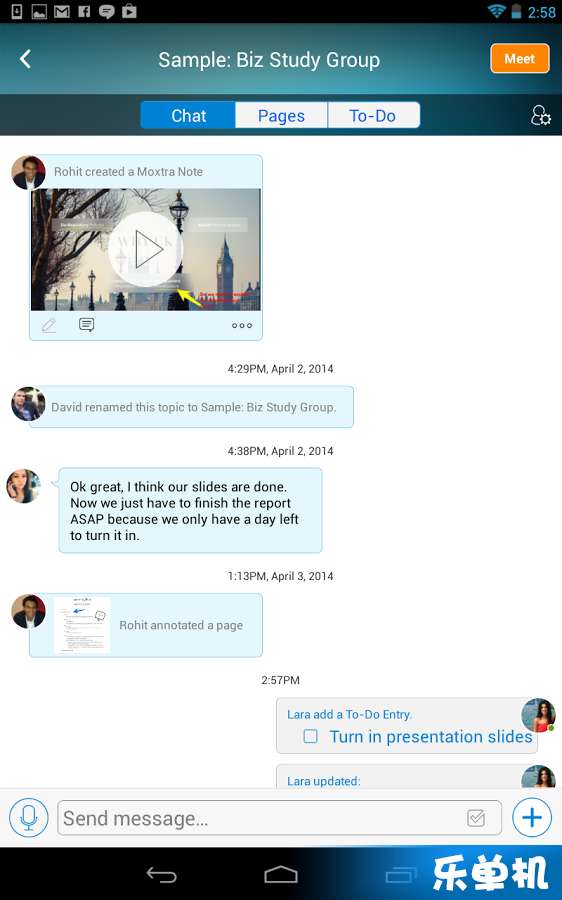Tap the pencil edit icon under the note
The image size is (562, 900).
pyautogui.click(x=49, y=325)
